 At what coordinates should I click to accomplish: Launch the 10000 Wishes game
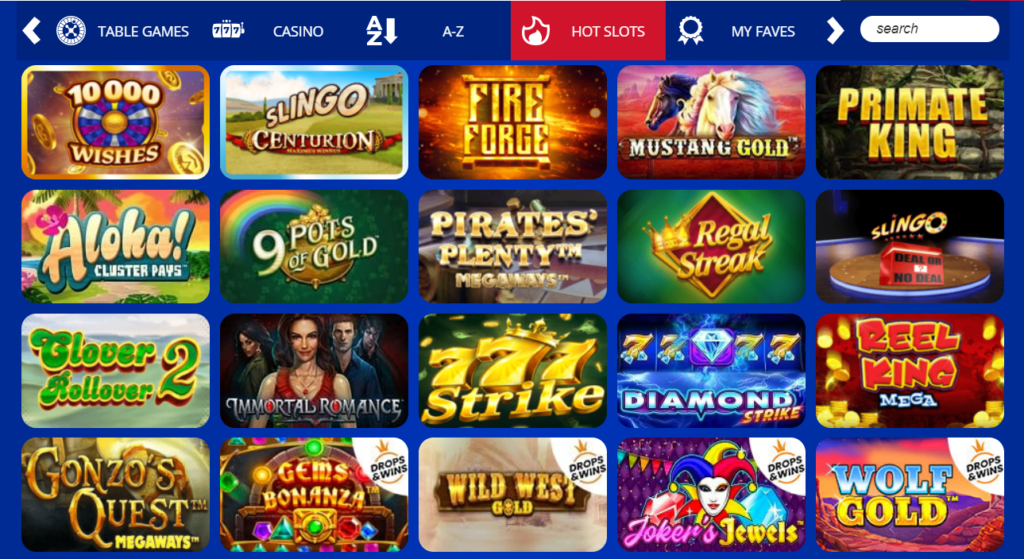tap(116, 122)
